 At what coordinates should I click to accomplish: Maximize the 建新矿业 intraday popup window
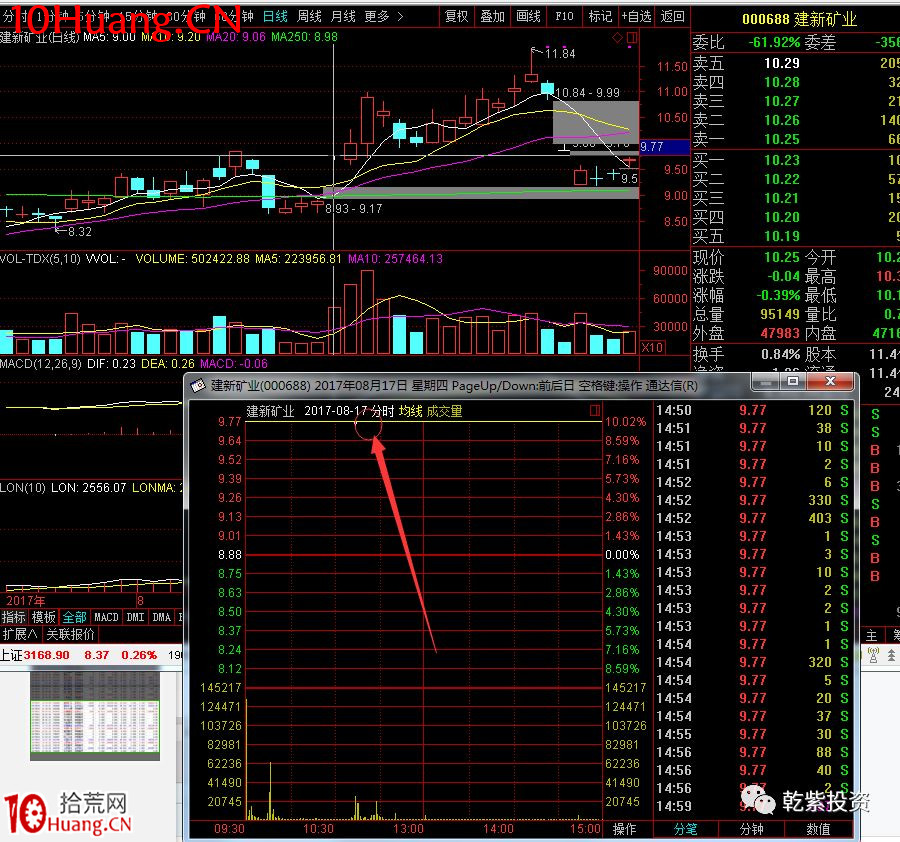[793, 382]
